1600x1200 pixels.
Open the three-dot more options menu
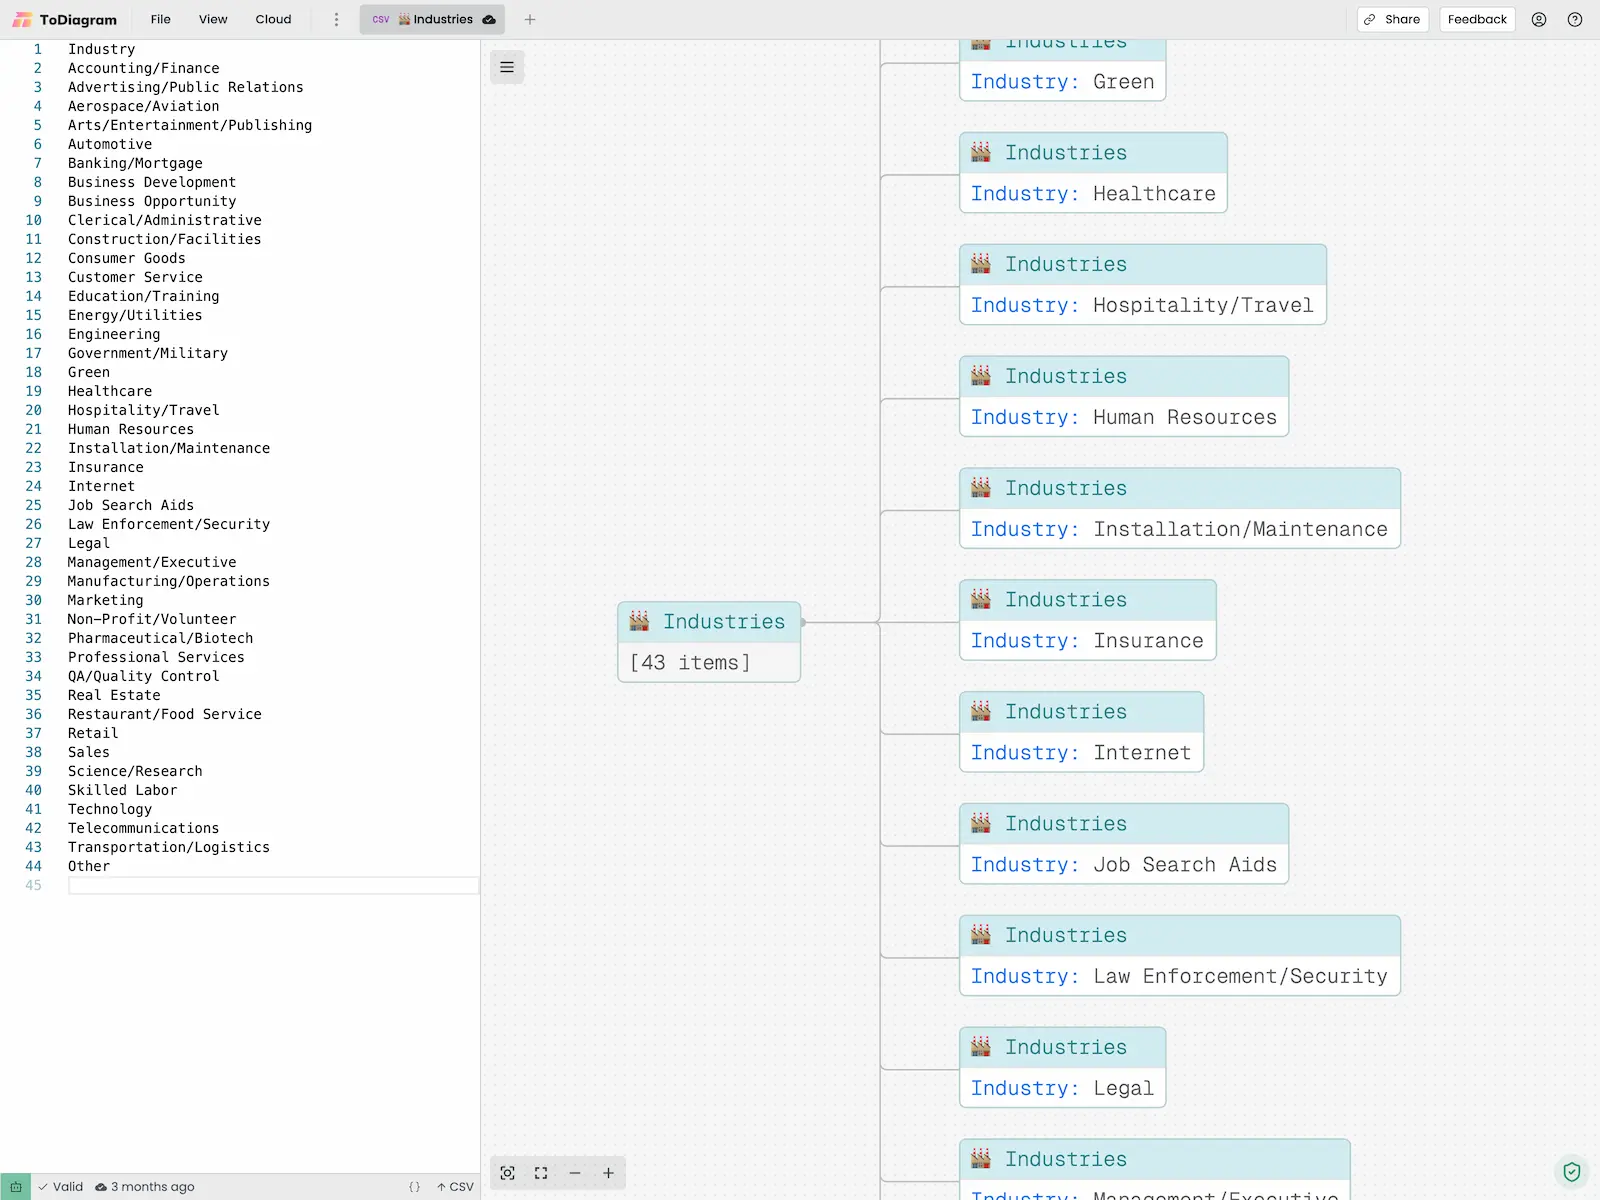point(336,19)
